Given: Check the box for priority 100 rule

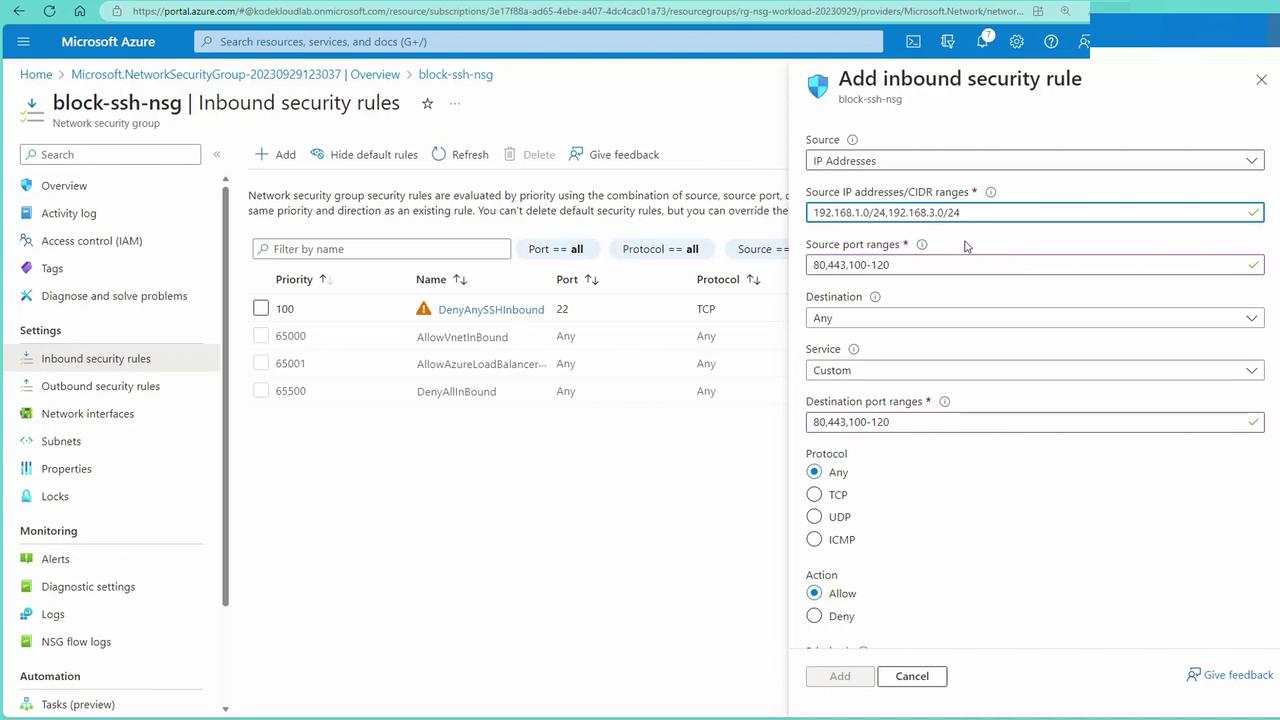Looking at the screenshot, I should pos(261,309).
